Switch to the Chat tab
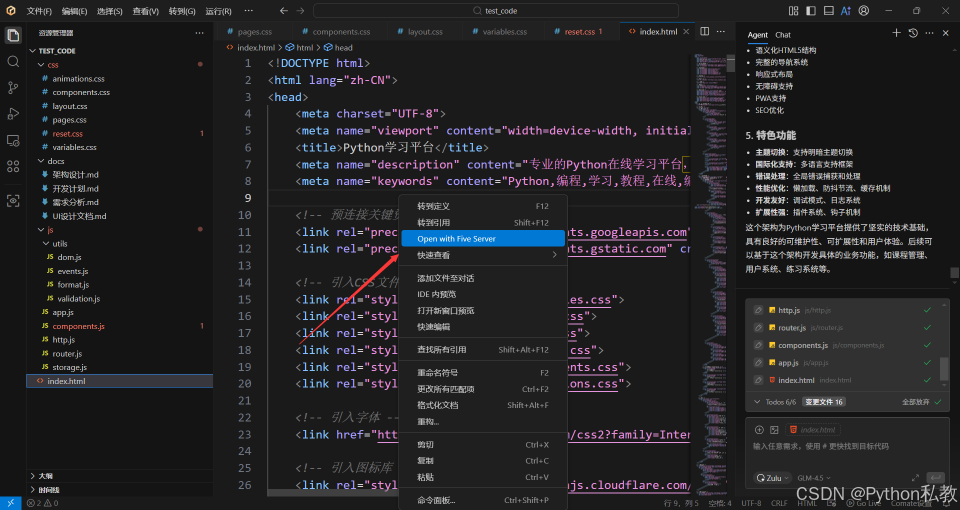 (783, 35)
